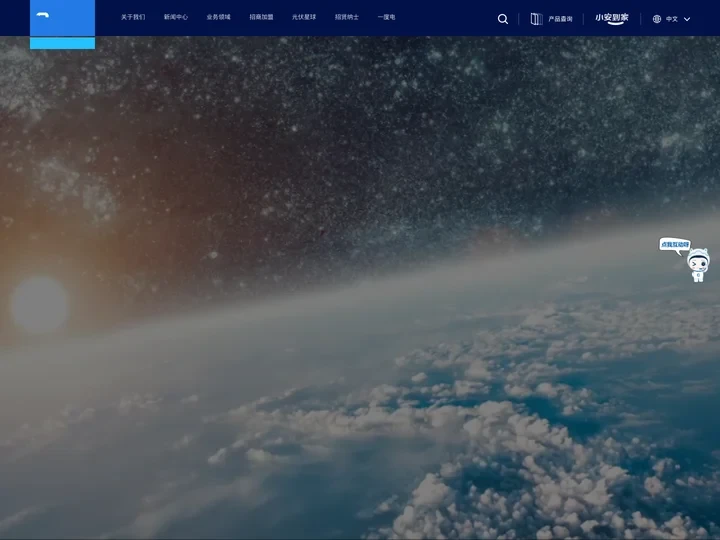
Task: Open the 新闻中心 menu
Action: (176, 17)
